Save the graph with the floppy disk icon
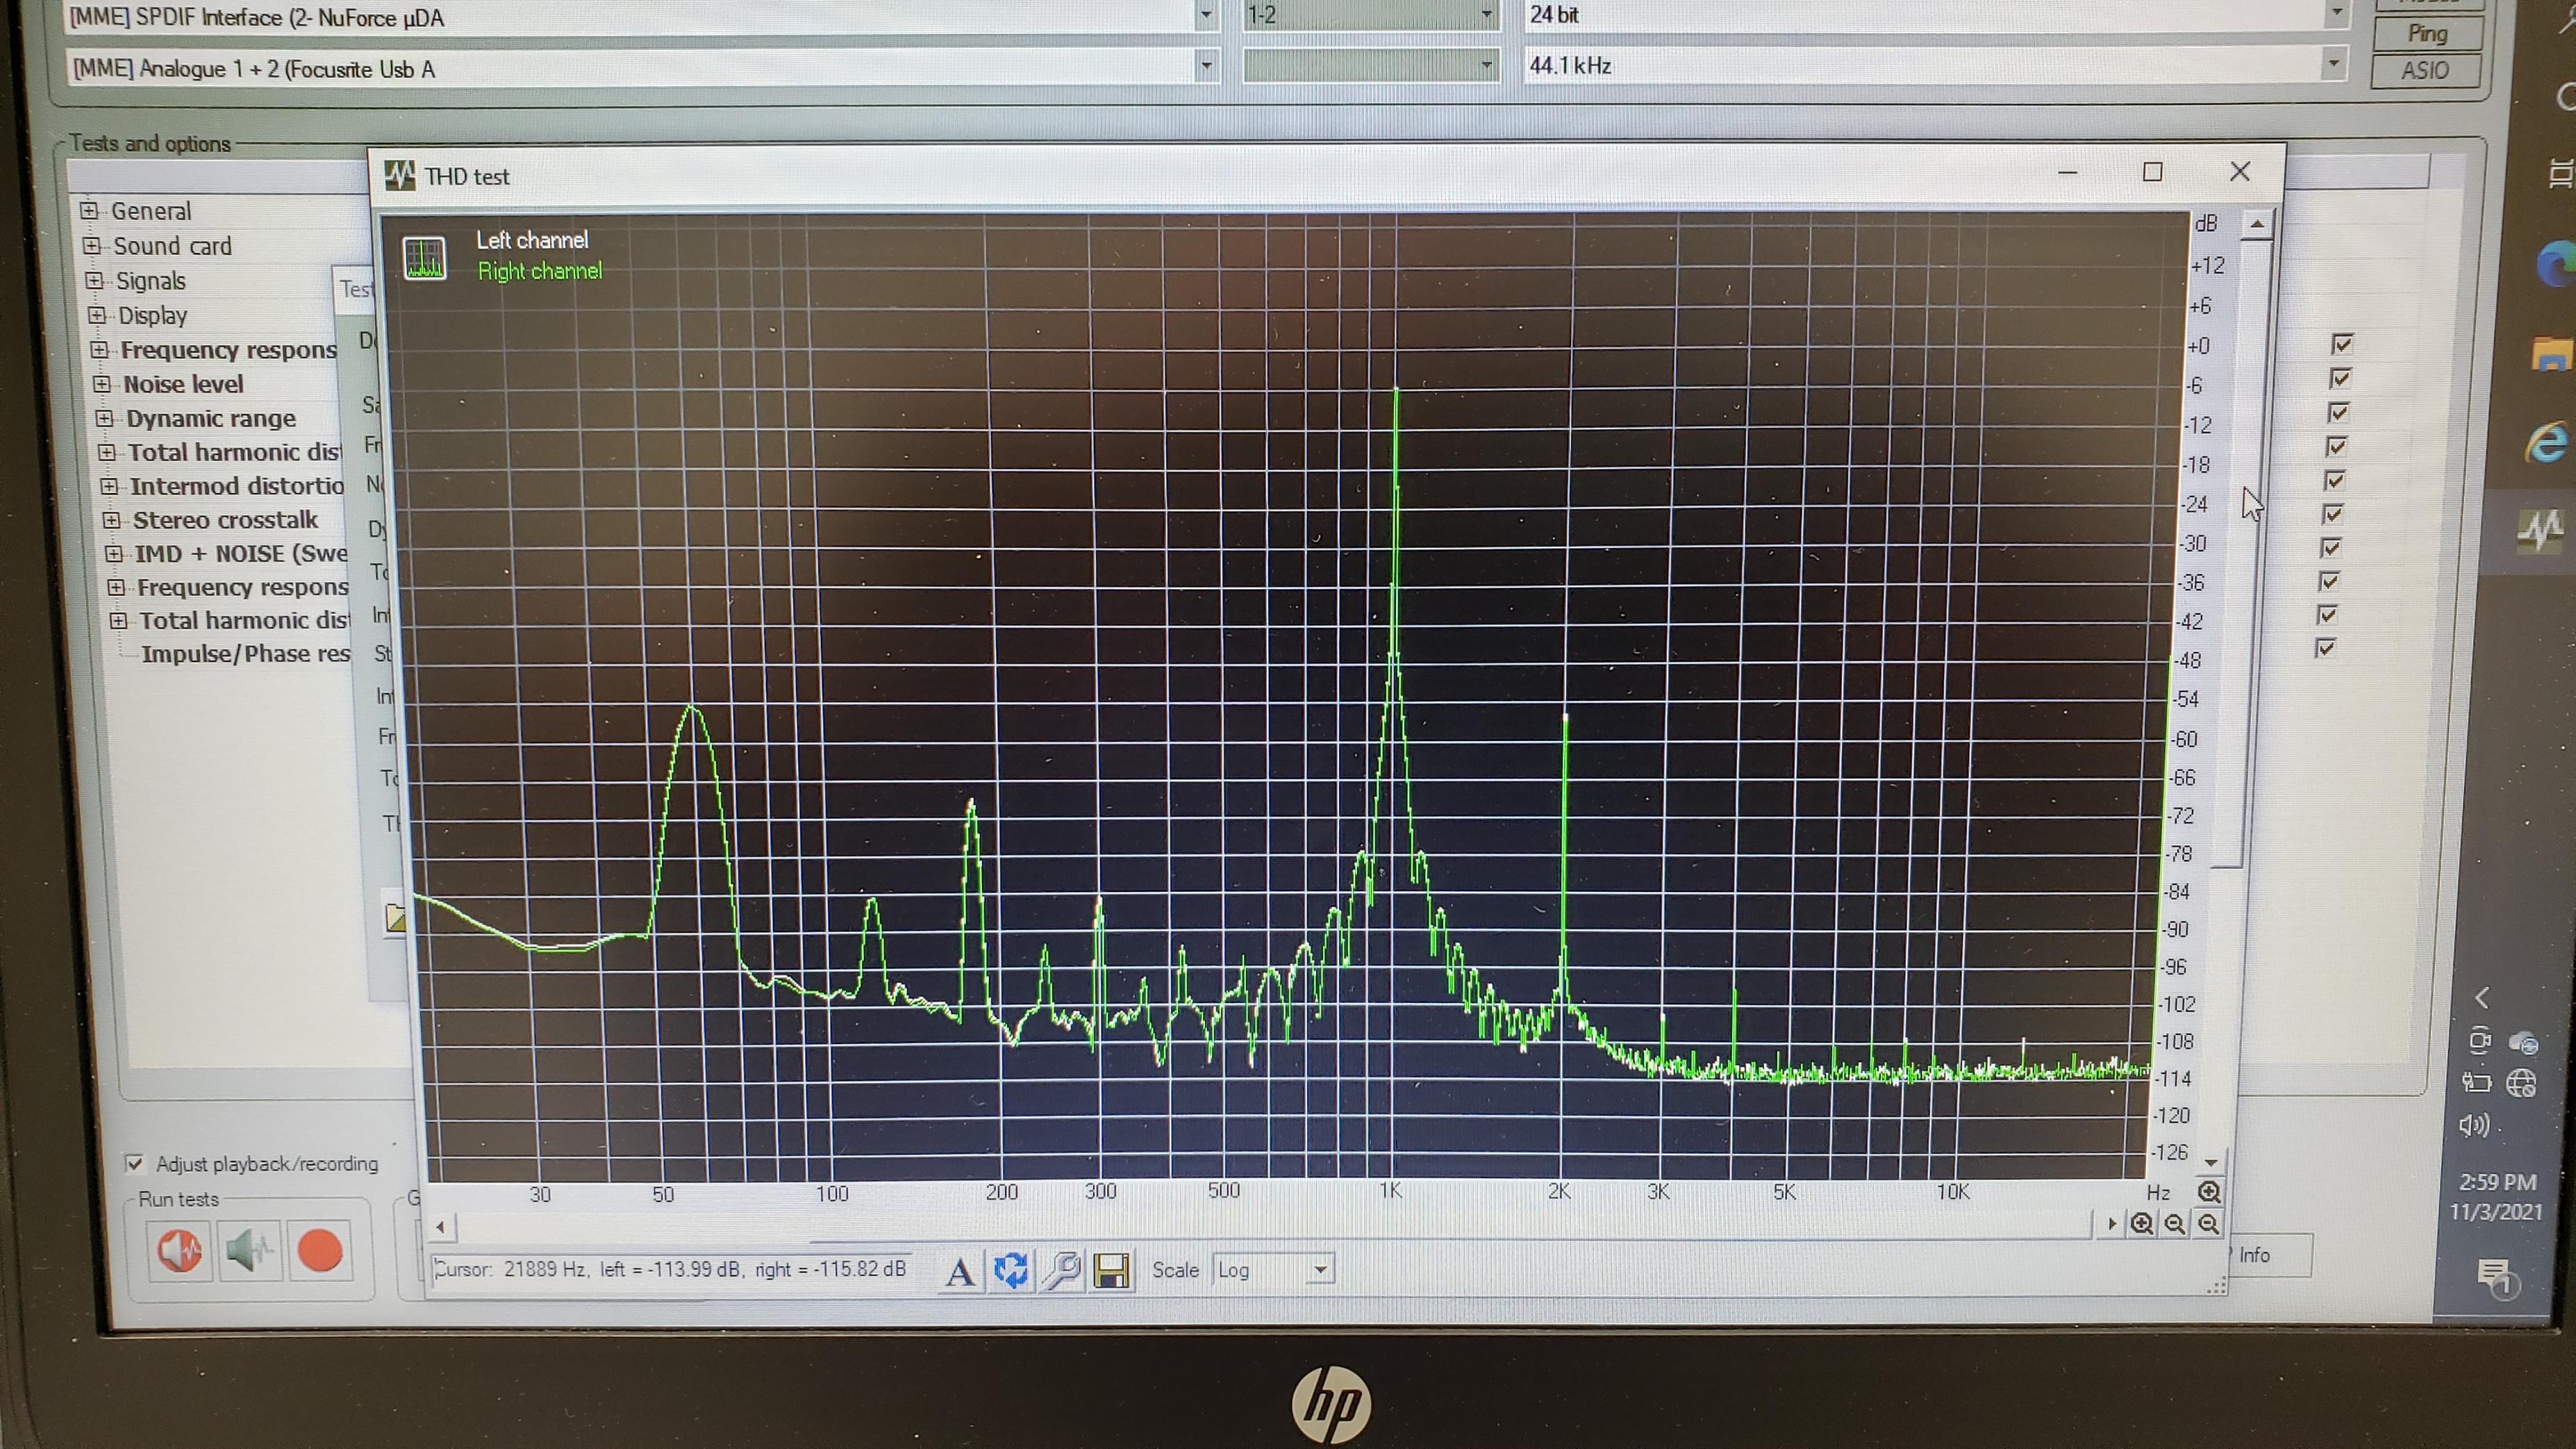The height and width of the screenshot is (1449, 2576). click(x=1111, y=1270)
